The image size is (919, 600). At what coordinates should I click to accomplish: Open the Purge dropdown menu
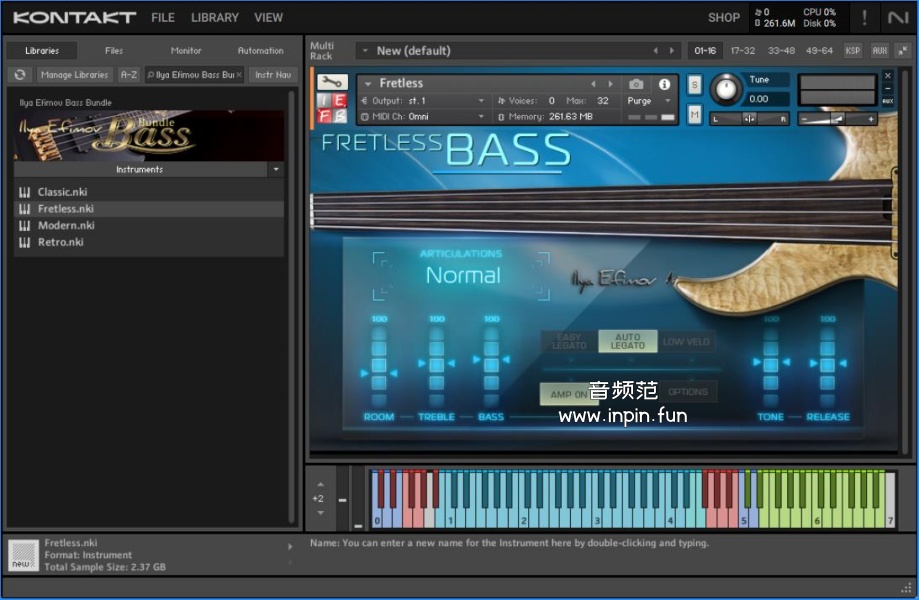(645, 101)
